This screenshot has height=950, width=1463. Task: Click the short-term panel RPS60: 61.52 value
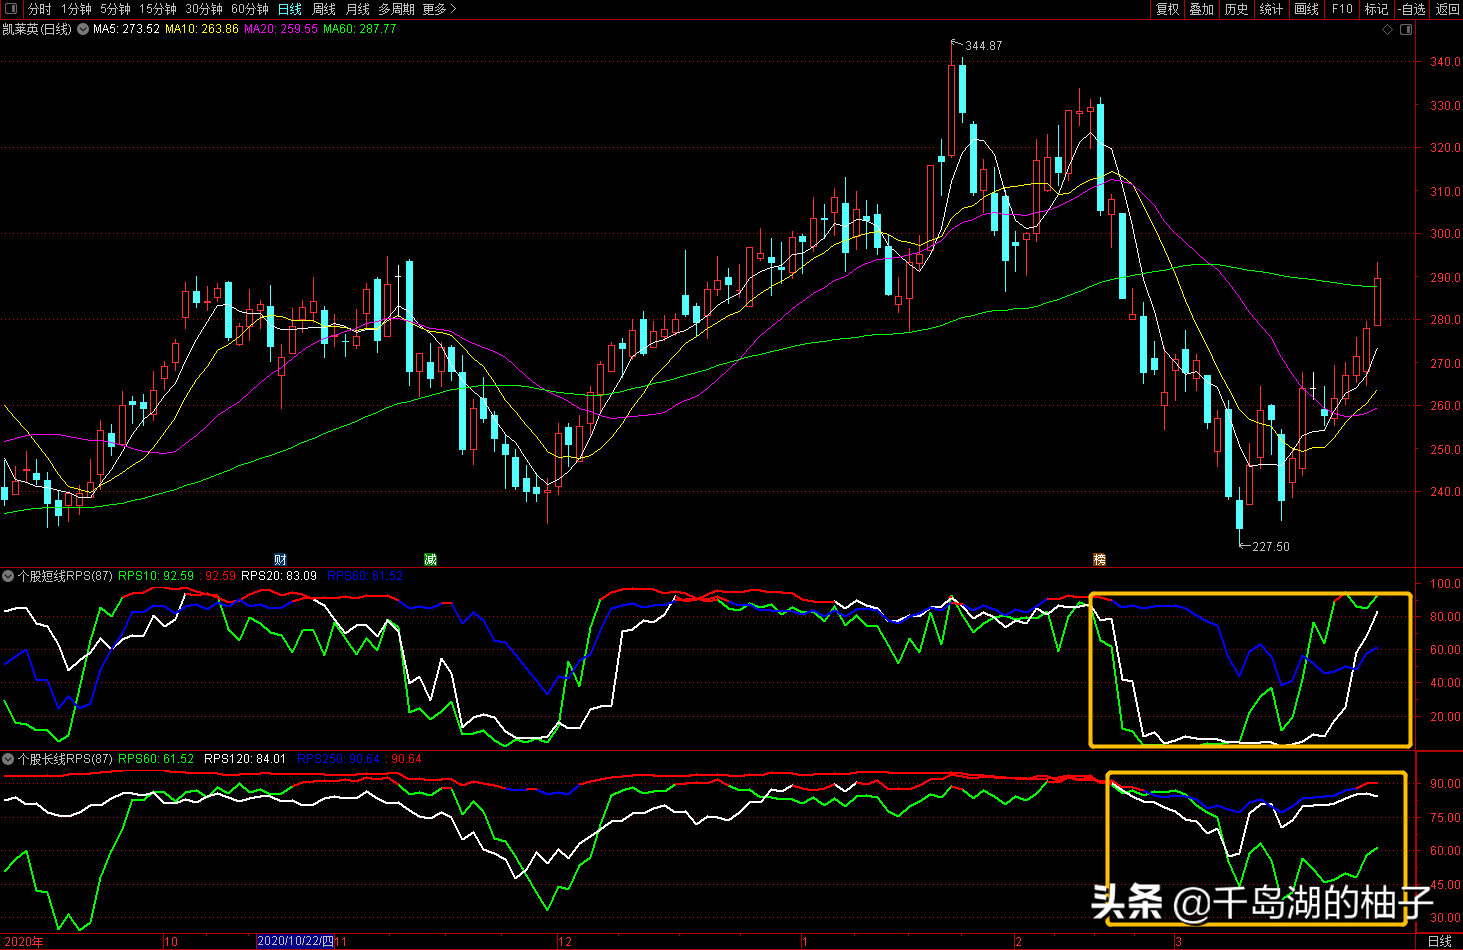[x=365, y=576]
